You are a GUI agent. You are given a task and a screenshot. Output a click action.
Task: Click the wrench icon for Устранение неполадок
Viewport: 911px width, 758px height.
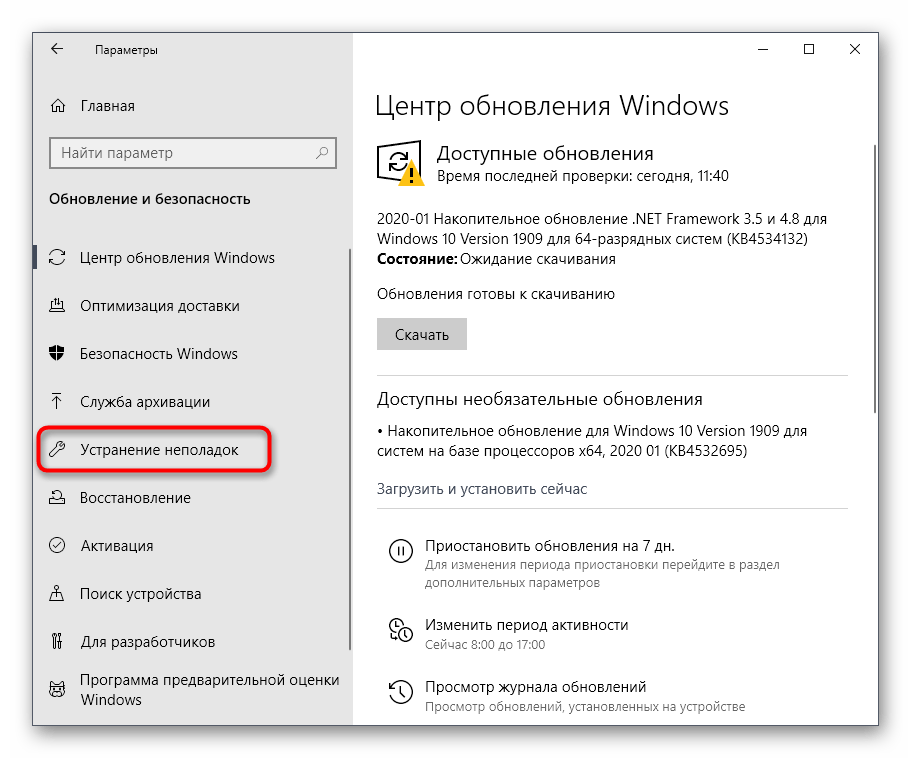pos(58,450)
